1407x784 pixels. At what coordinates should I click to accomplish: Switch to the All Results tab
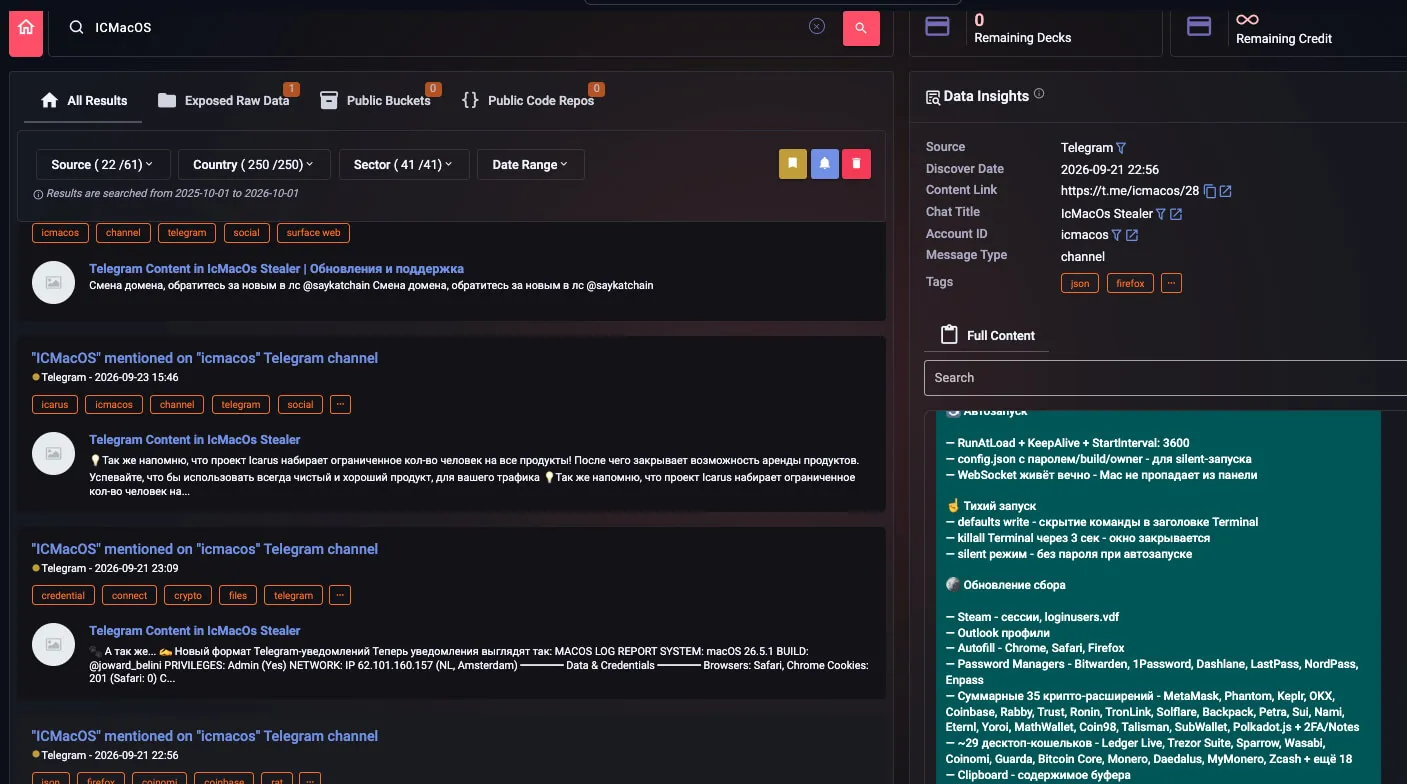[x=84, y=101]
